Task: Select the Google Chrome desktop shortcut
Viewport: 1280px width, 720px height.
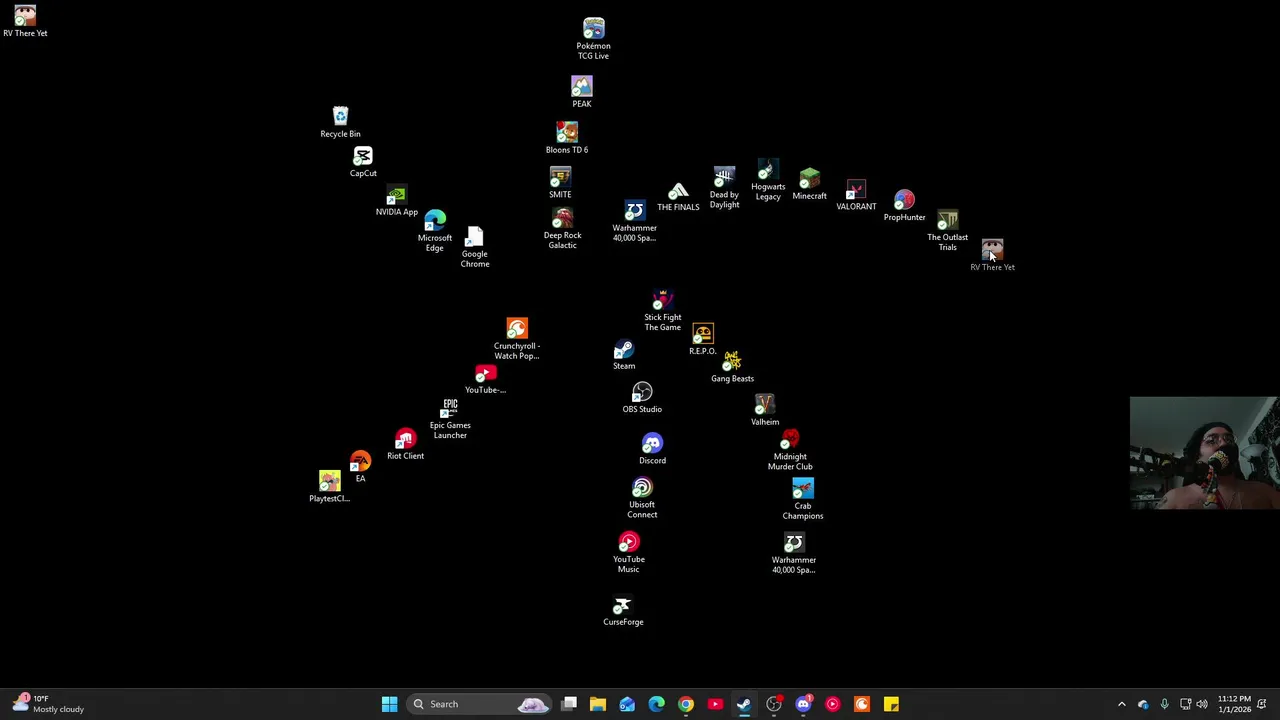Action: [x=475, y=247]
